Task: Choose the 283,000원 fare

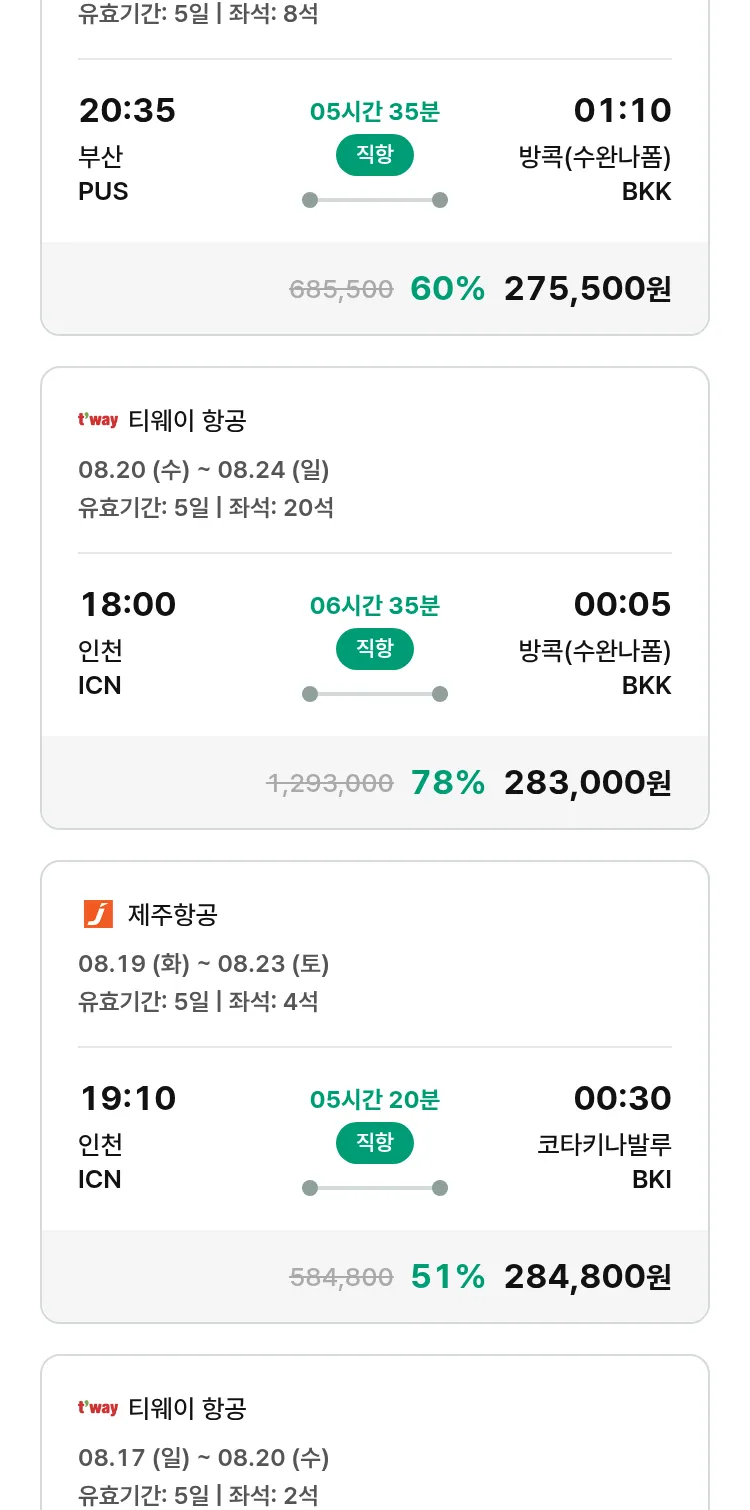Action: 587,783
